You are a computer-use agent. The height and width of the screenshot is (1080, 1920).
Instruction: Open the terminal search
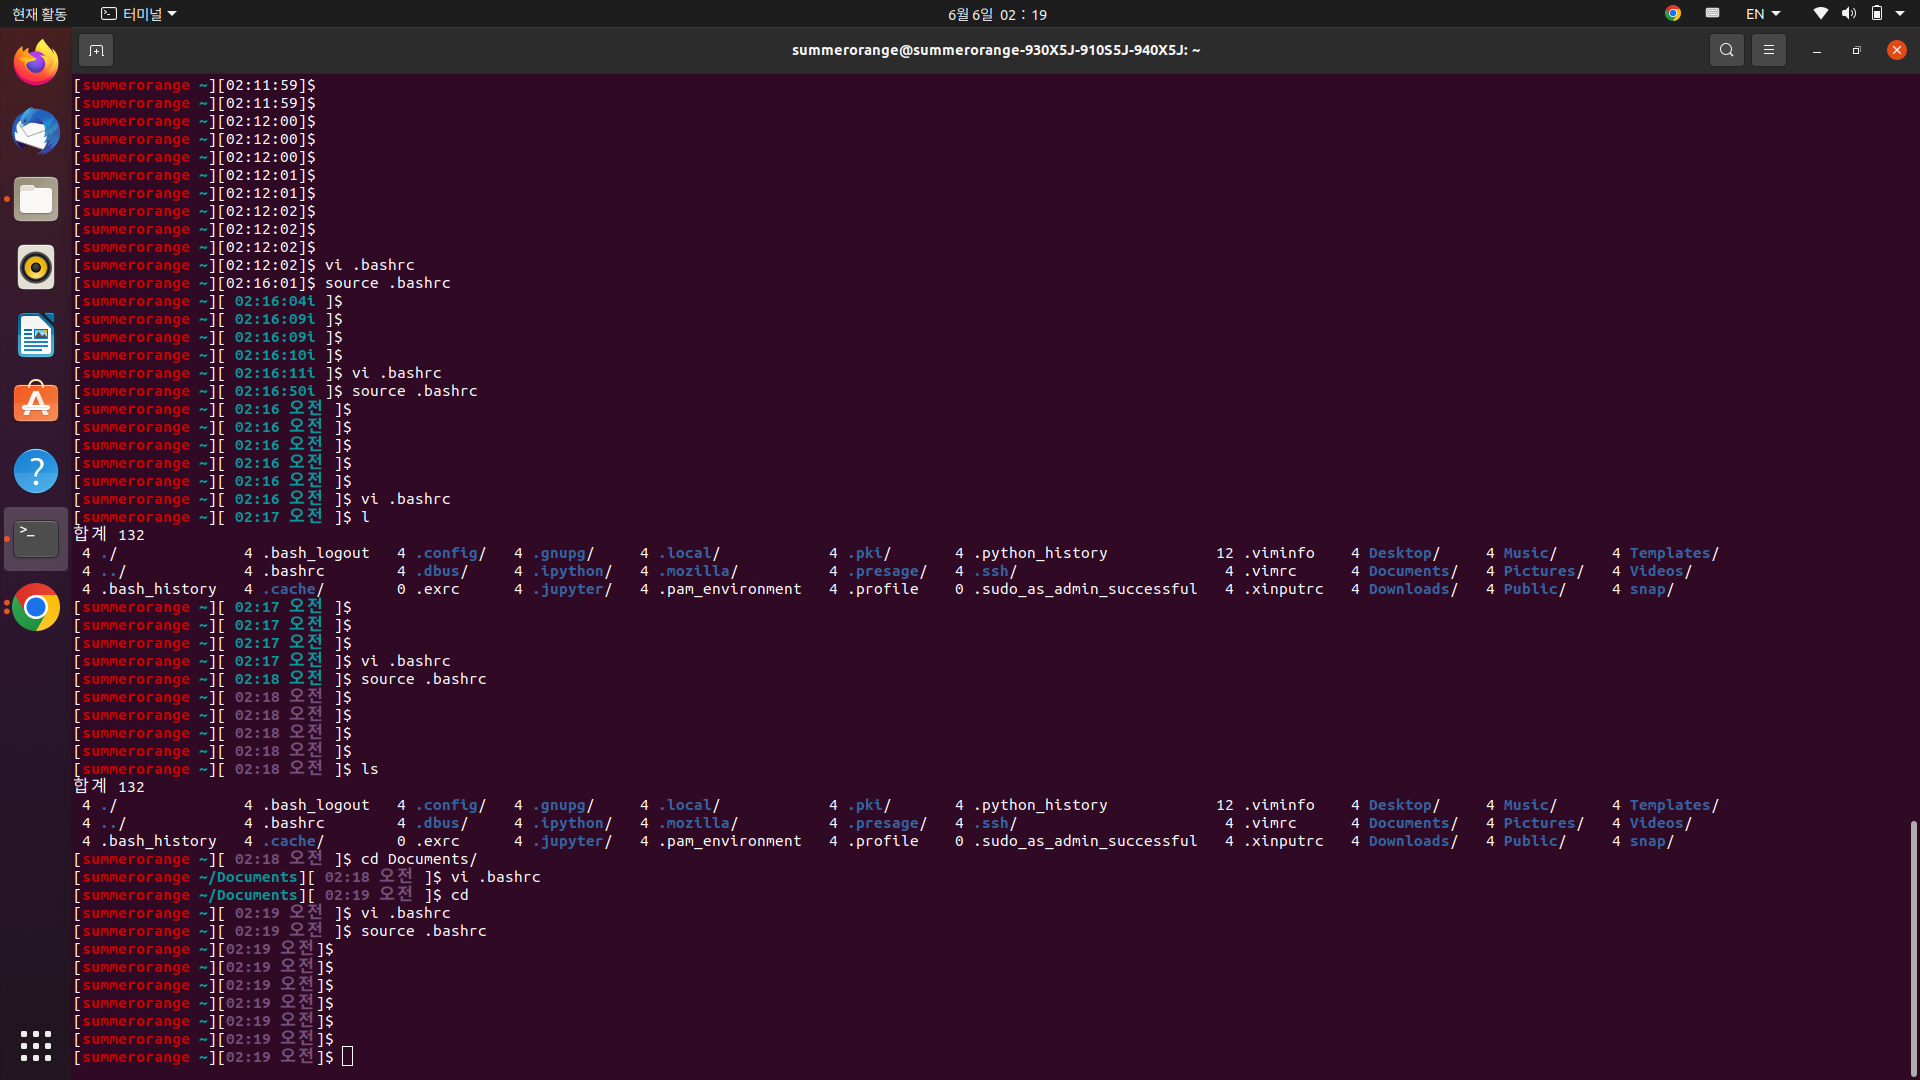tap(1726, 49)
